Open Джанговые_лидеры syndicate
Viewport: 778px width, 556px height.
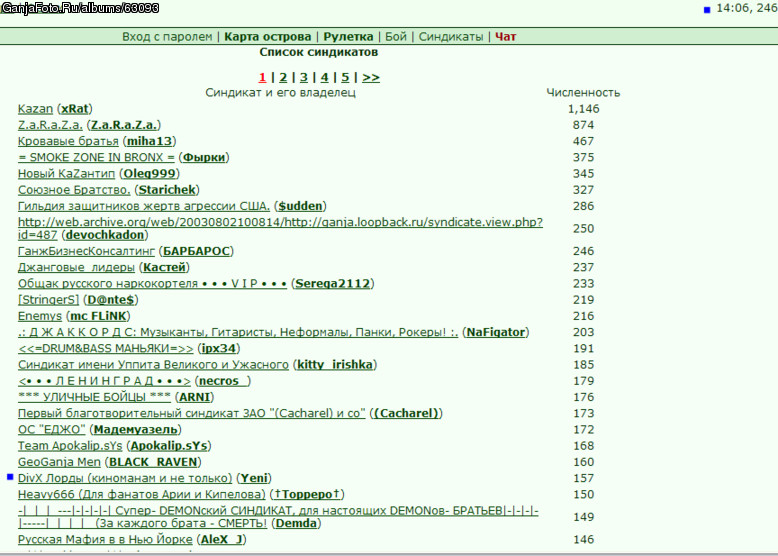point(76,267)
